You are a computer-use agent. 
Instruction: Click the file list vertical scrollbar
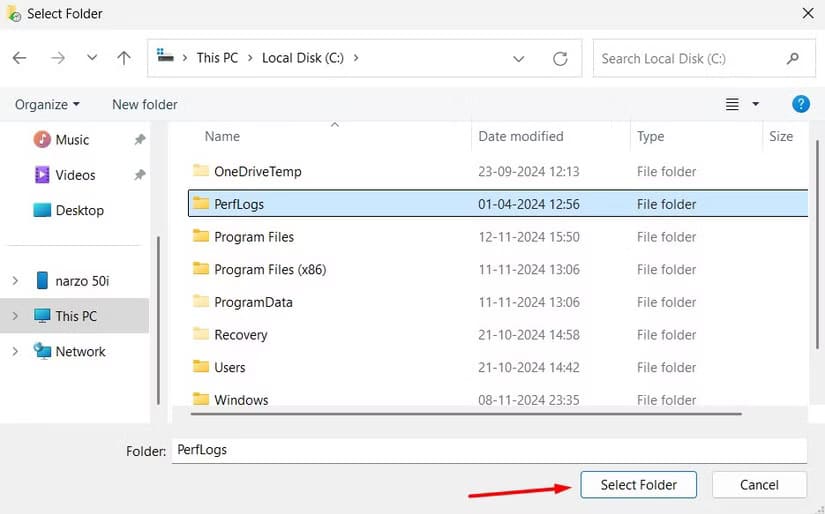pos(817,245)
